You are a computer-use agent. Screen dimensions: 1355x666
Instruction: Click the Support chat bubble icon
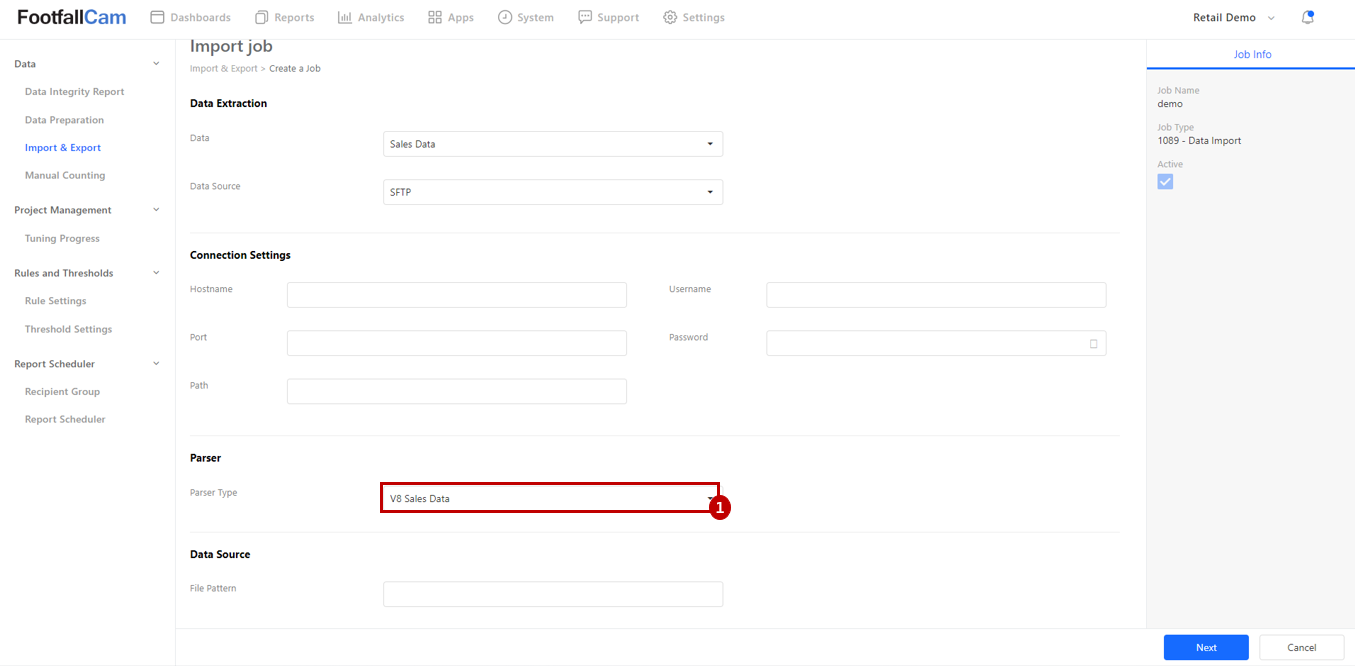click(585, 17)
